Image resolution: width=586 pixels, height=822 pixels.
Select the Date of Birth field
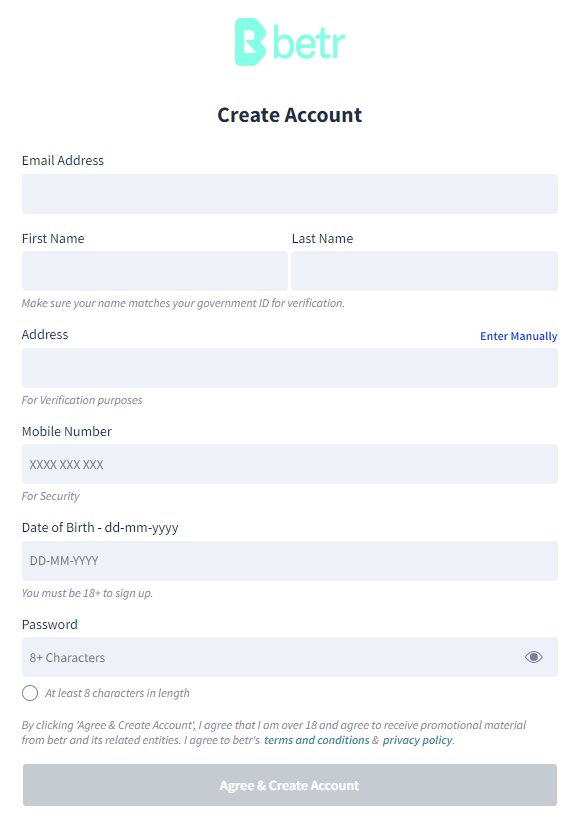[x=290, y=561]
